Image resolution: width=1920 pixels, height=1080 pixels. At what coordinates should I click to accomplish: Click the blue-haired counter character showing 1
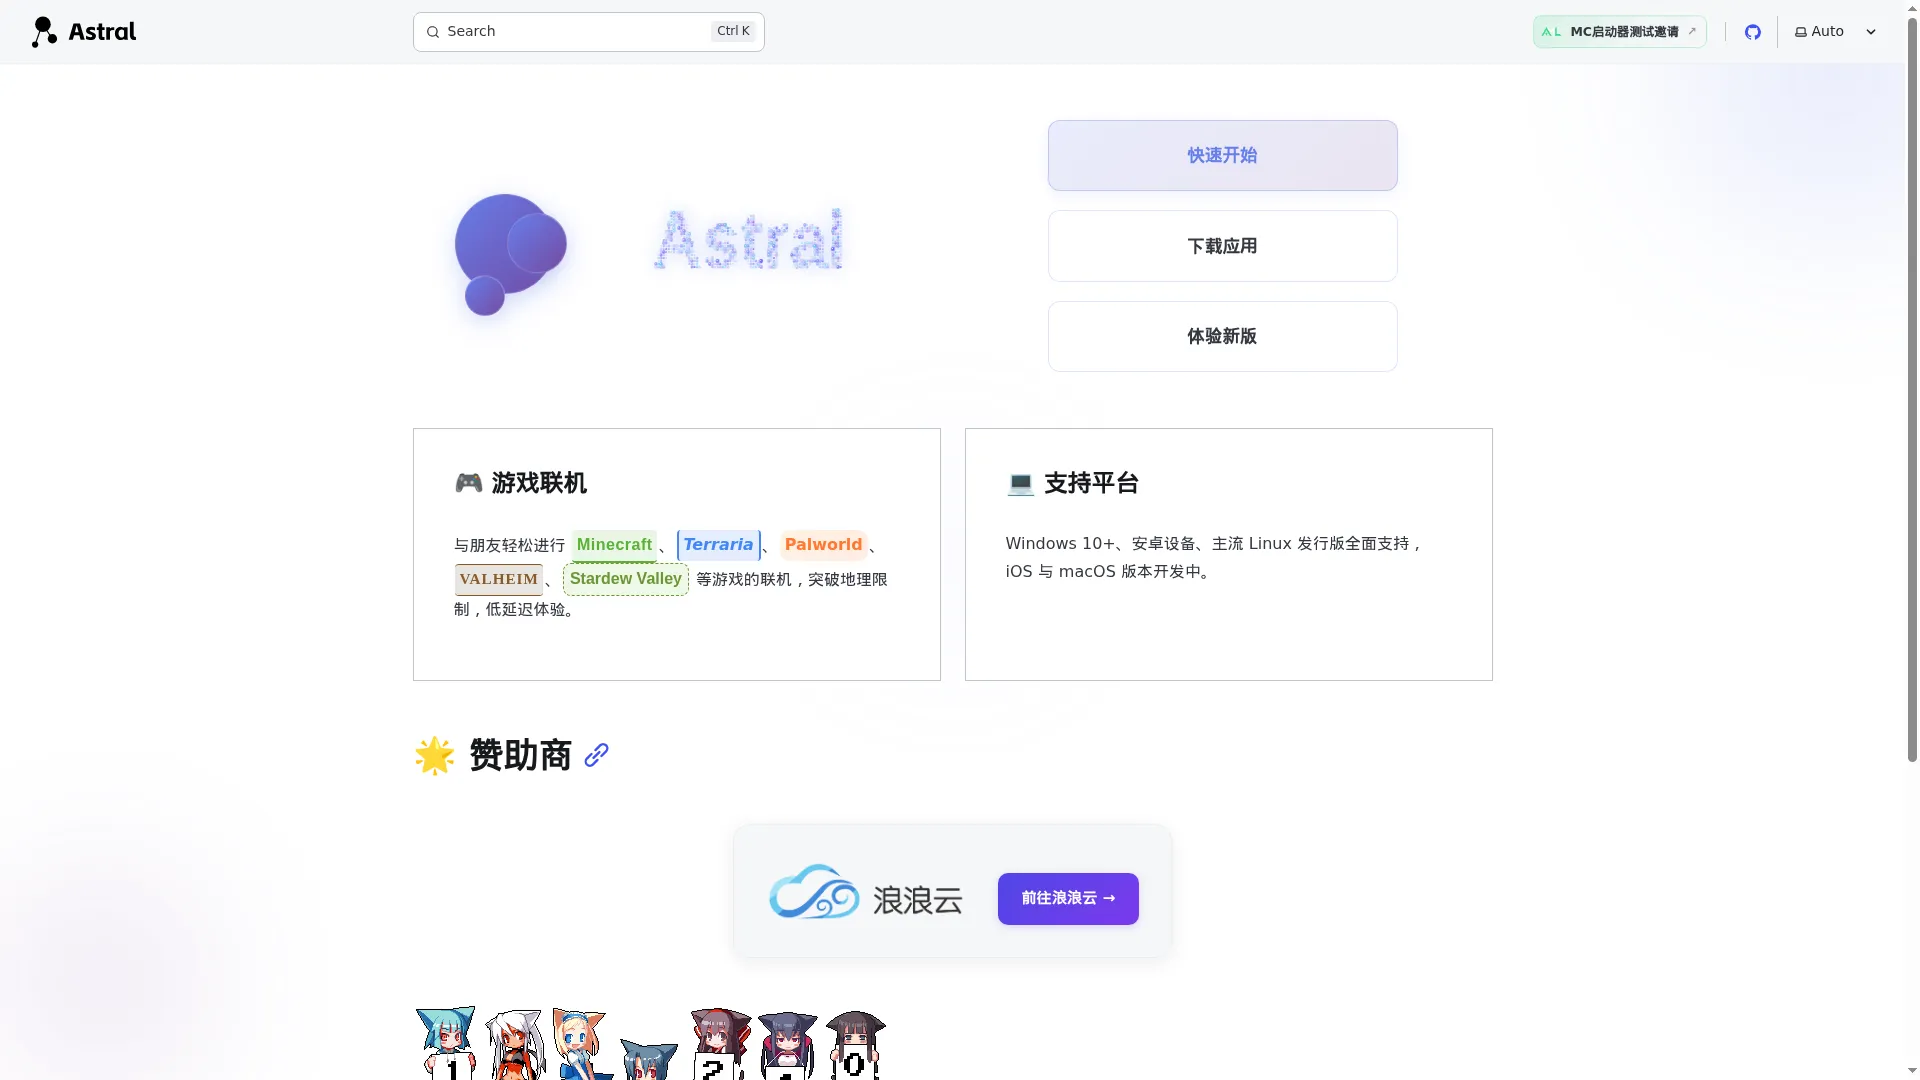tap(446, 1042)
